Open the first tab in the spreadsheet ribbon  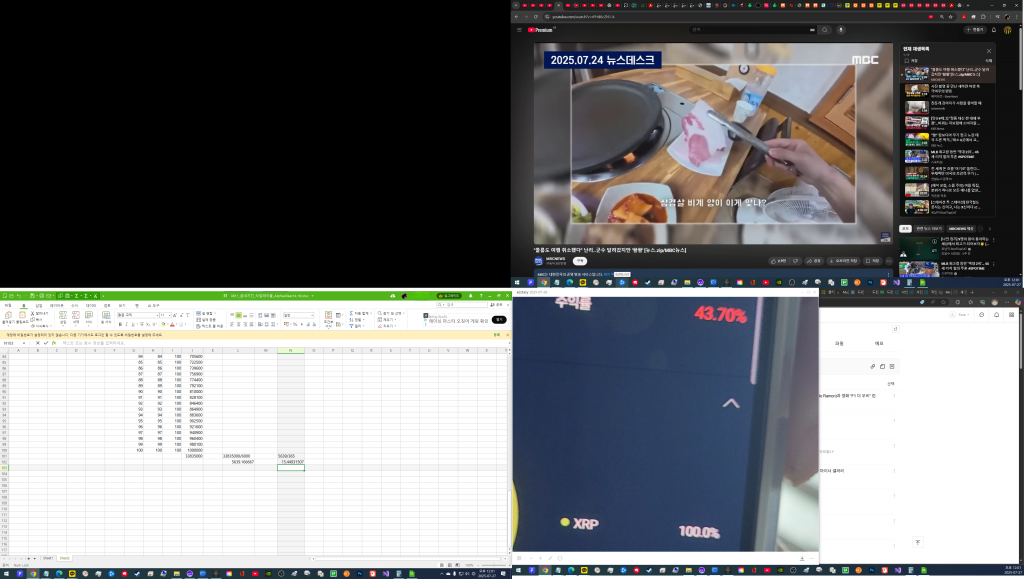point(8,306)
